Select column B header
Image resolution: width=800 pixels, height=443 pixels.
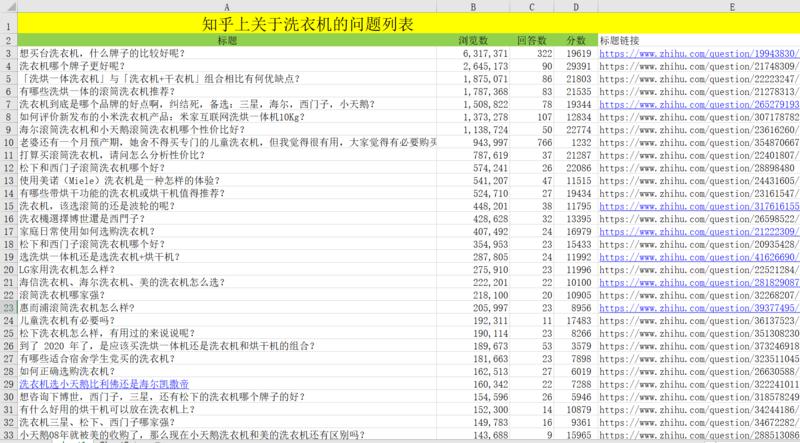(473, 7)
